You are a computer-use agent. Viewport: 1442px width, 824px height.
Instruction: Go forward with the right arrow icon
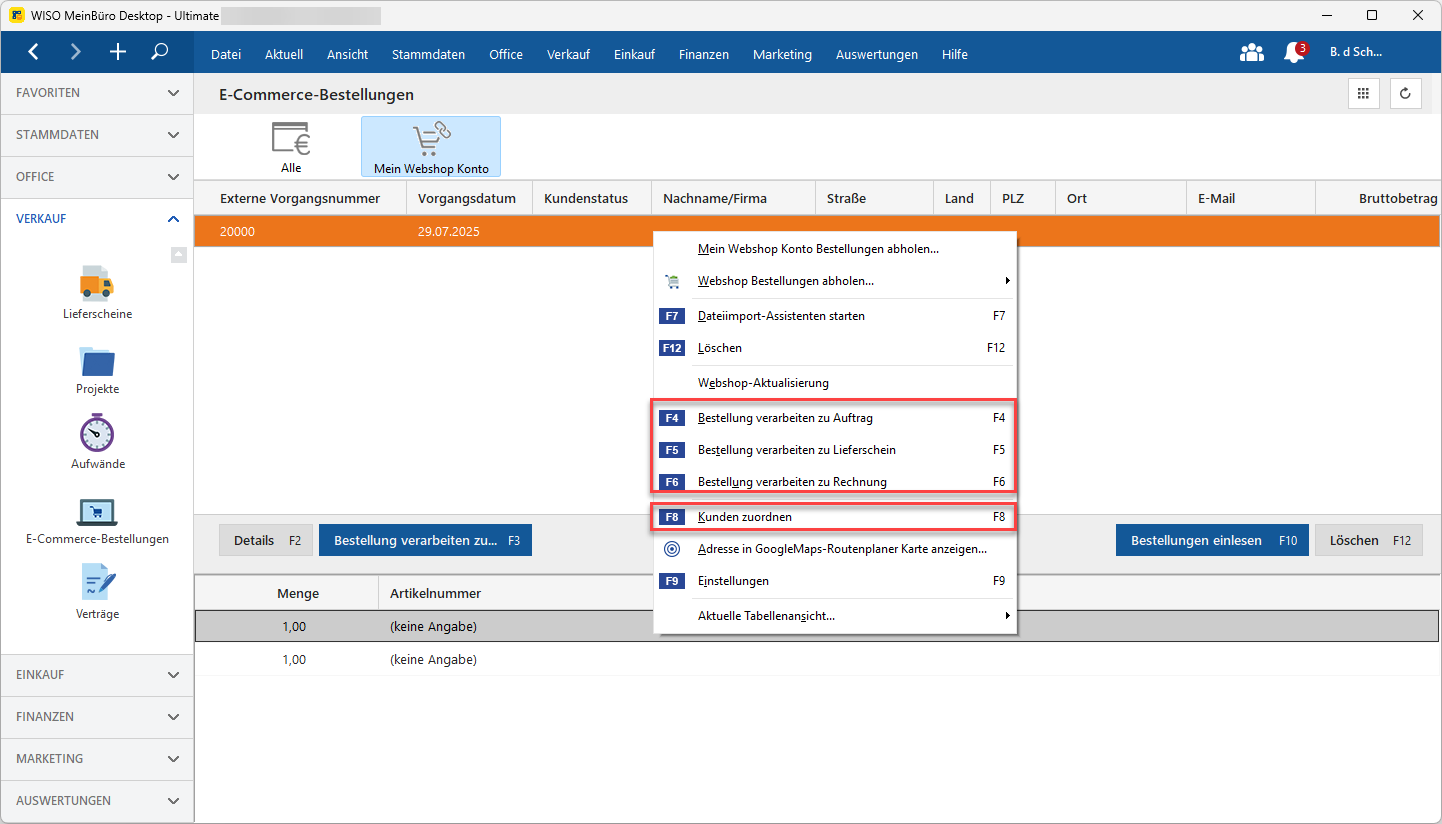(76, 52)
